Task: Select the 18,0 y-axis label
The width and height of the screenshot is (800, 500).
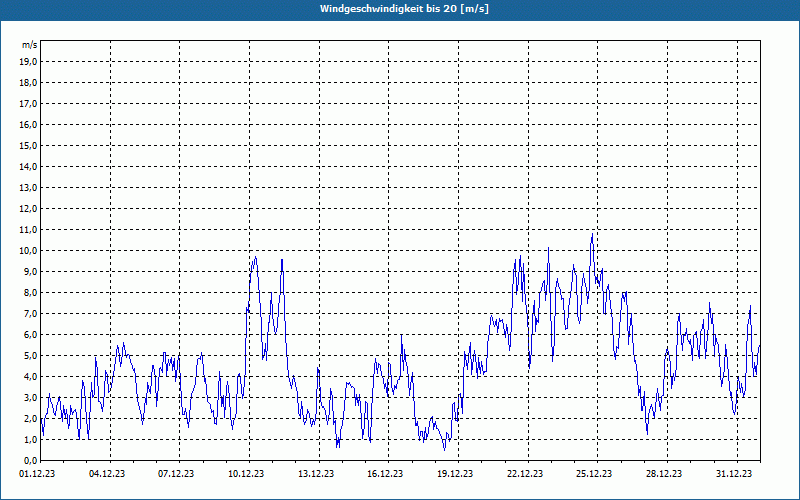Action: [28, 83]
